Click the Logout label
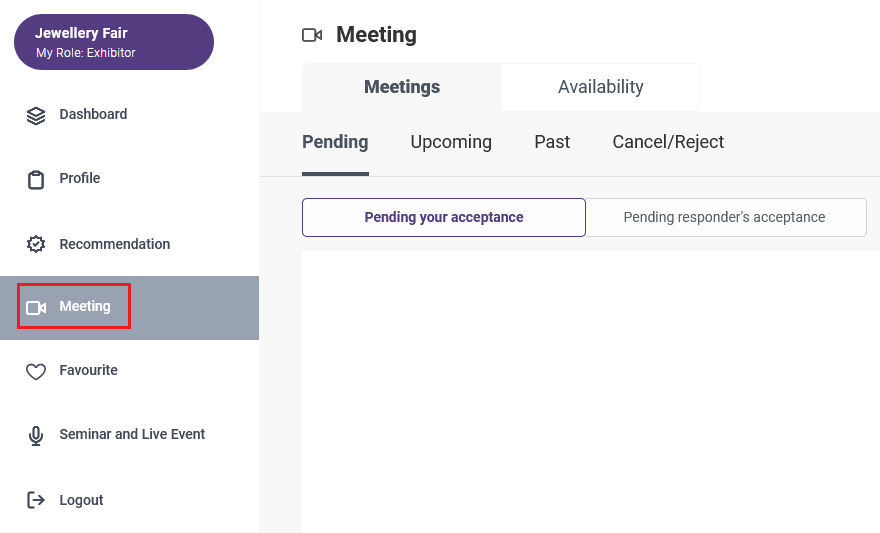This screenshot has height=533, width=880. coord(81,500)
